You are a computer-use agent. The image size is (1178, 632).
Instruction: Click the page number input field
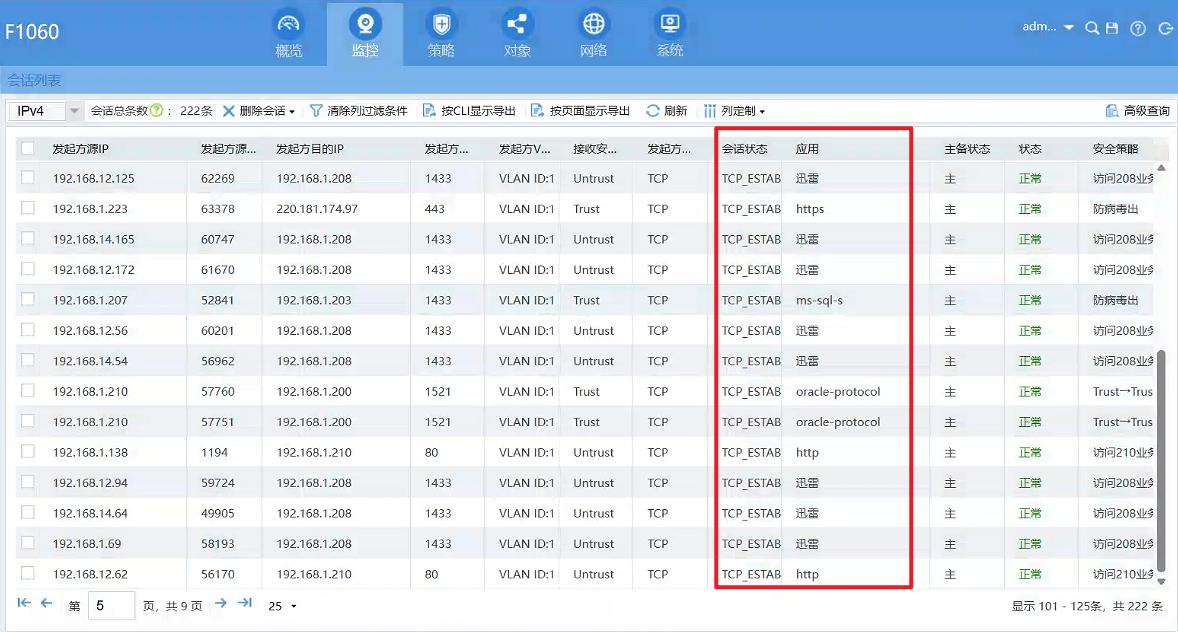click(x=111, y=606)
